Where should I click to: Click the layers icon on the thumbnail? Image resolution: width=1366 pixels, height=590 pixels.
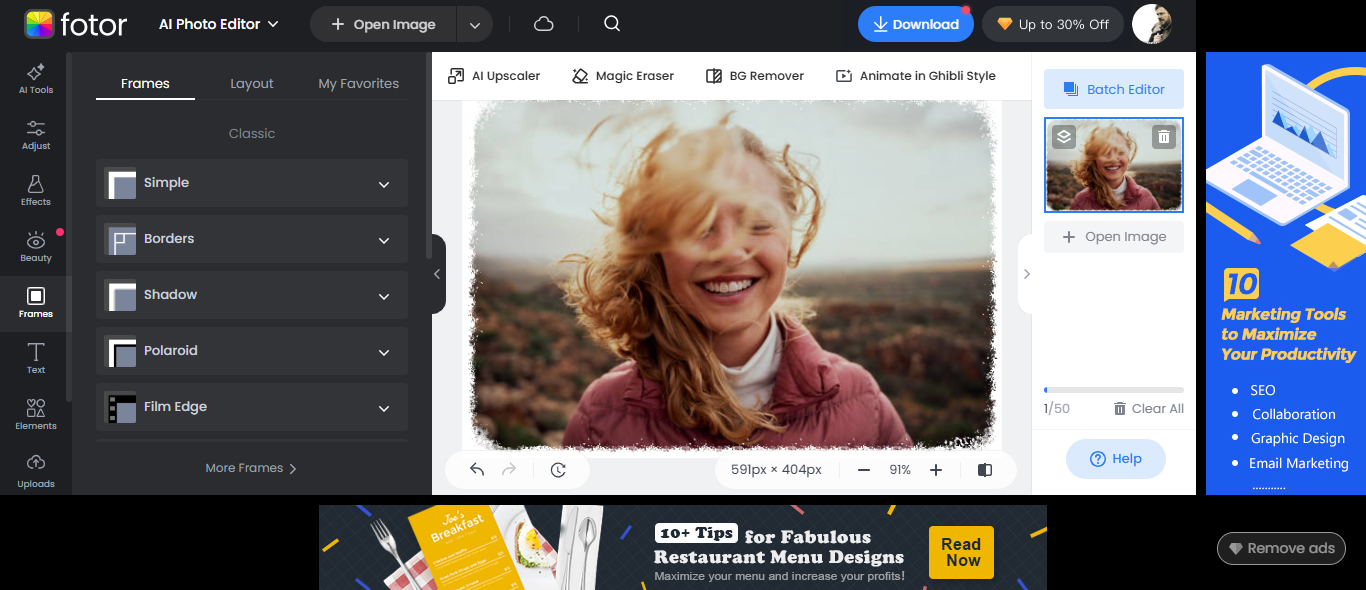(1064, 137)
